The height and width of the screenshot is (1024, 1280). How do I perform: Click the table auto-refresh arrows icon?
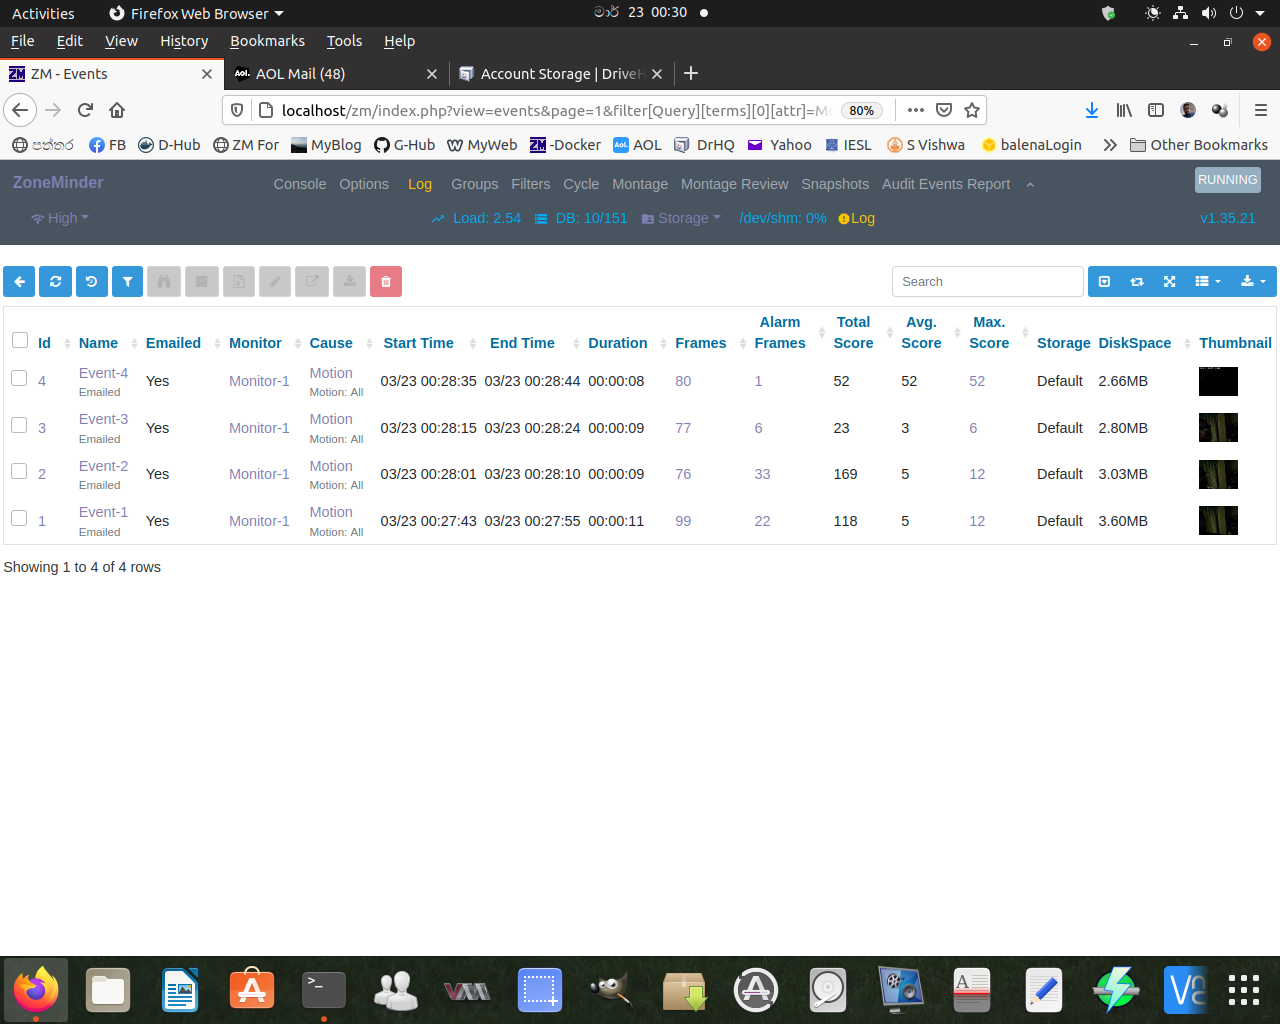click(x=1137, y=282)
